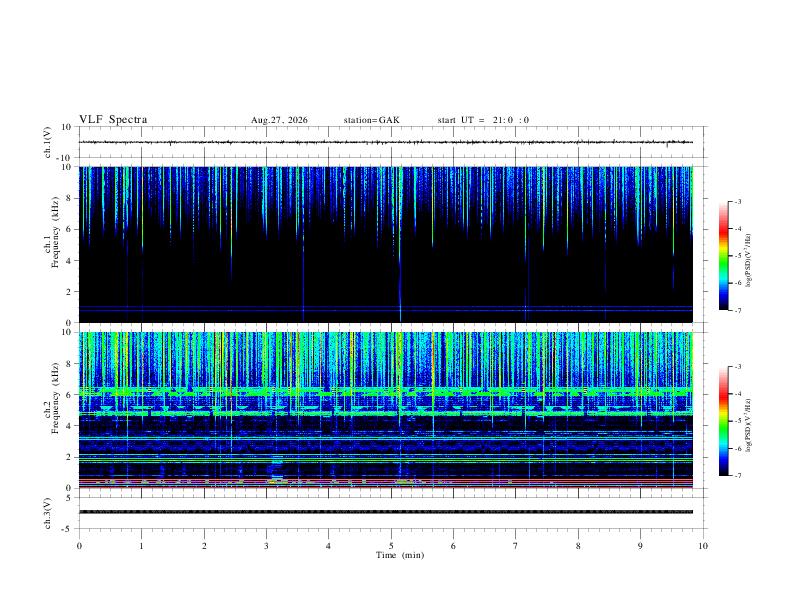This screenshot has height=612, width=792.
Task: Click the start UT time label
Action: (x=483, y=120)
